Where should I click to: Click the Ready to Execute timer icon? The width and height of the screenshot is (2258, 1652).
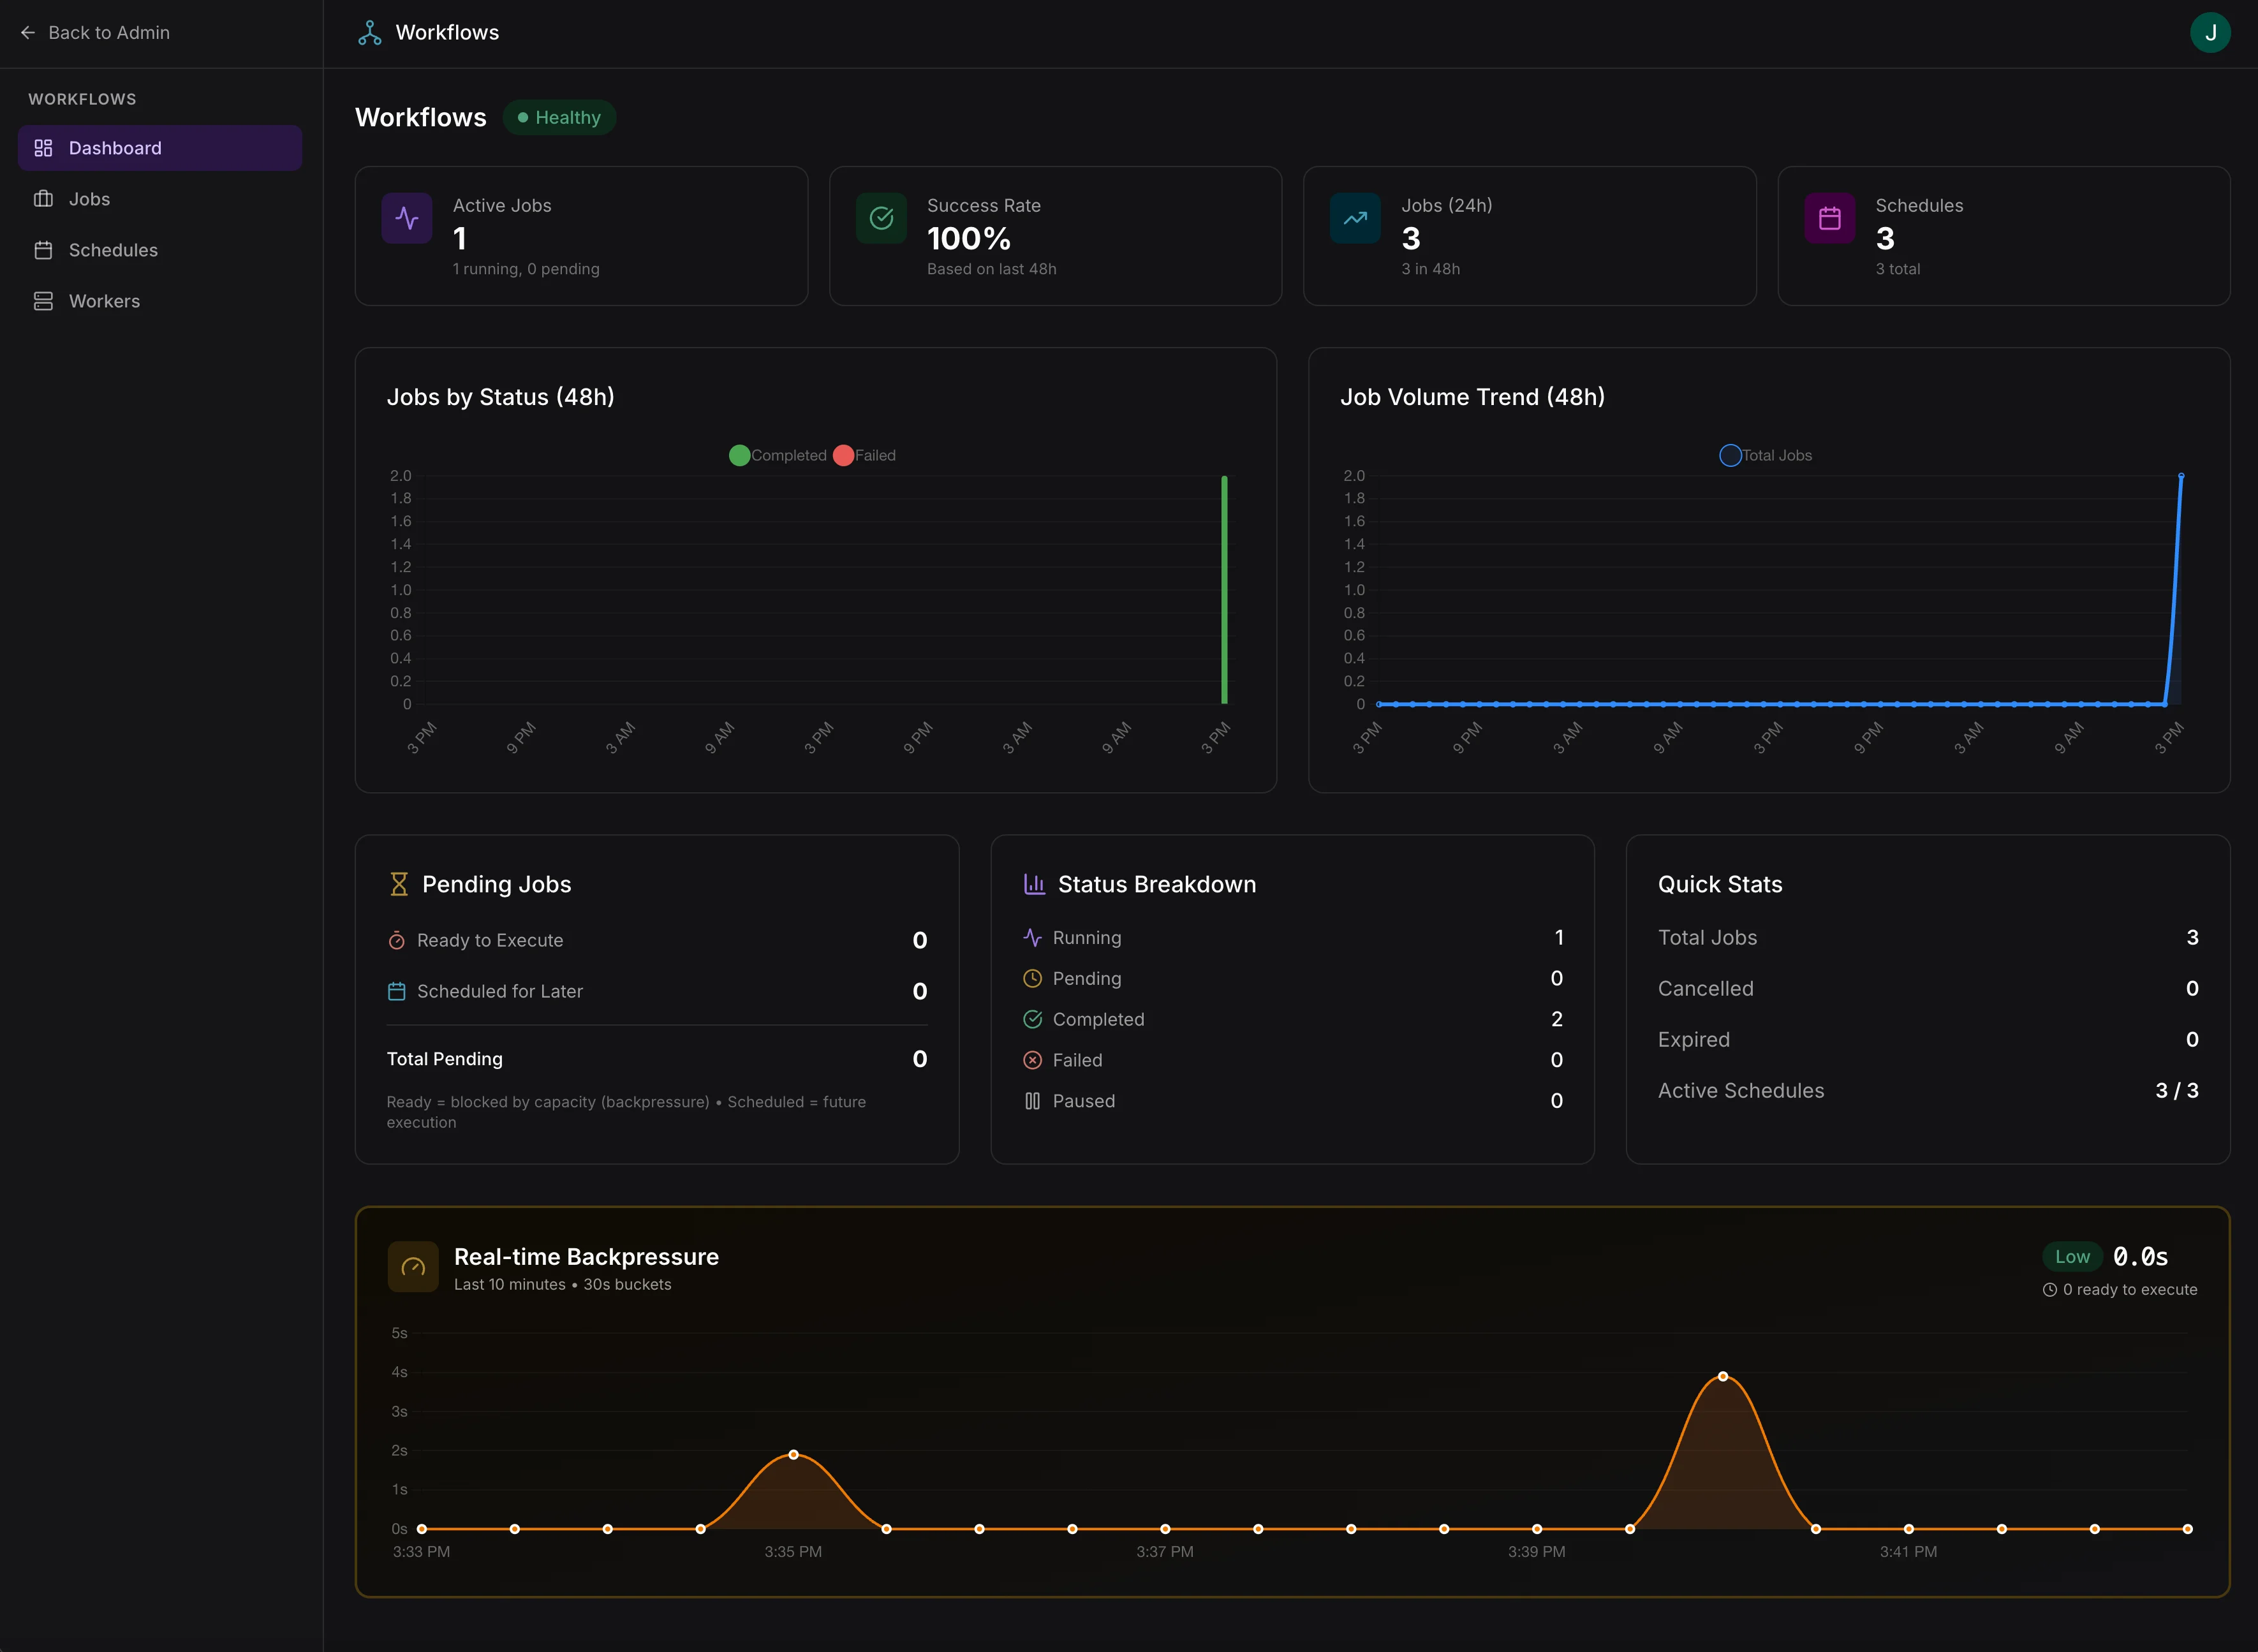(397, 940)
